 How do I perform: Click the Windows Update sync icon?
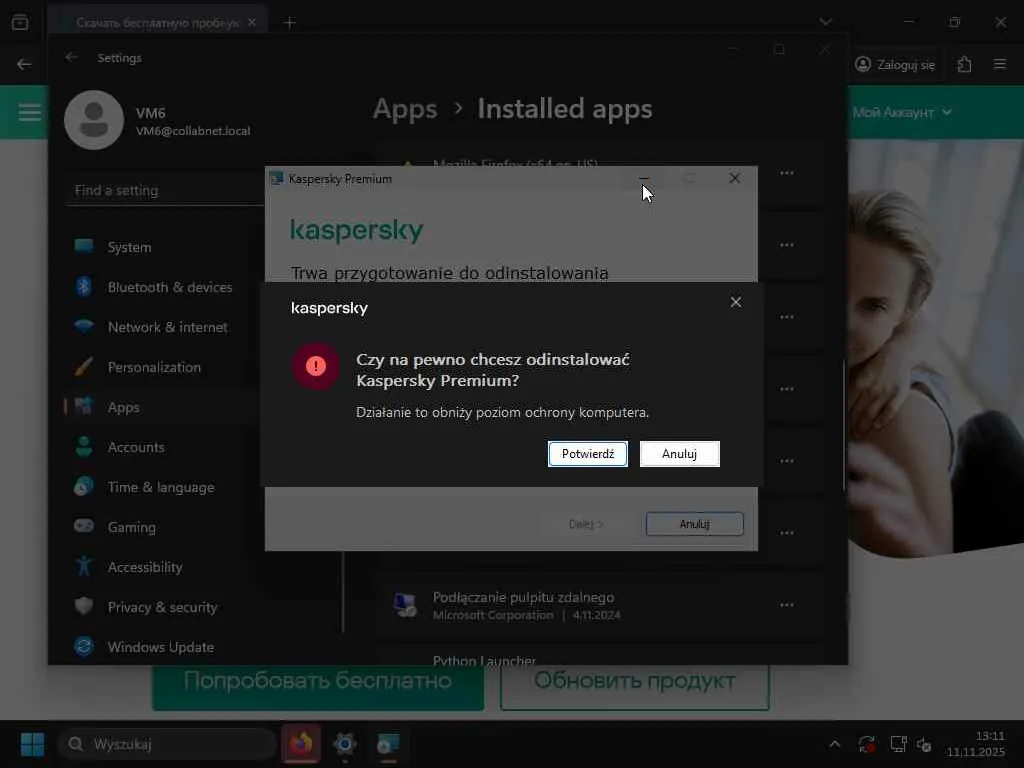point(84,646)
